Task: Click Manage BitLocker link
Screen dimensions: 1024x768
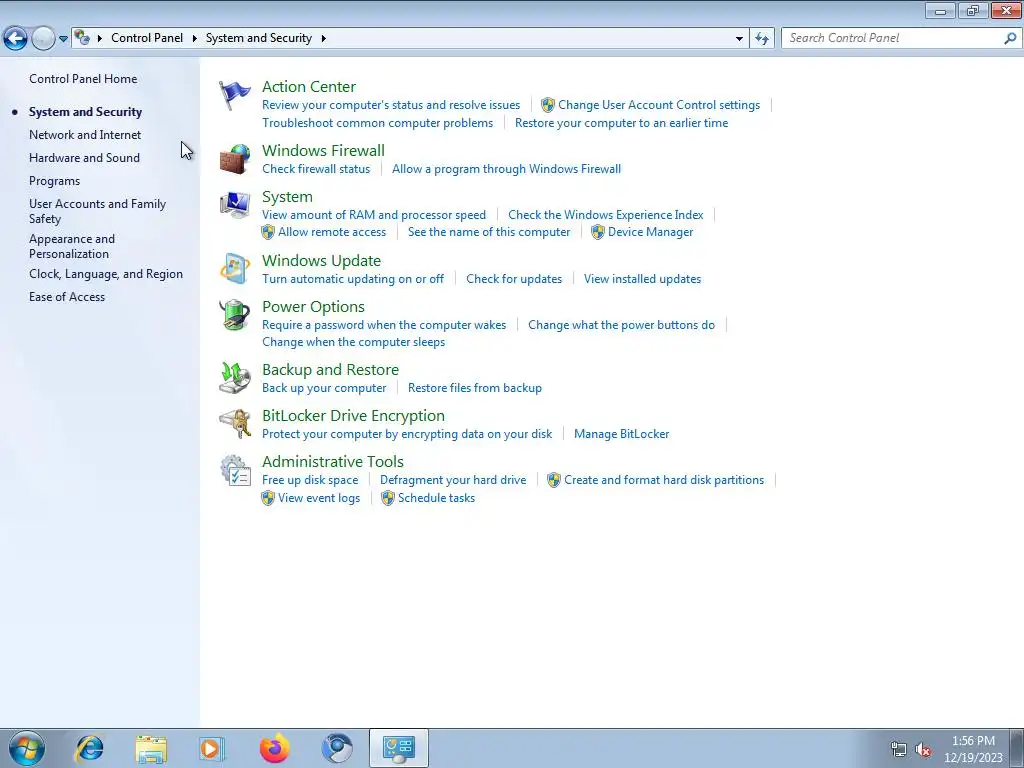Action: (621, 434)
